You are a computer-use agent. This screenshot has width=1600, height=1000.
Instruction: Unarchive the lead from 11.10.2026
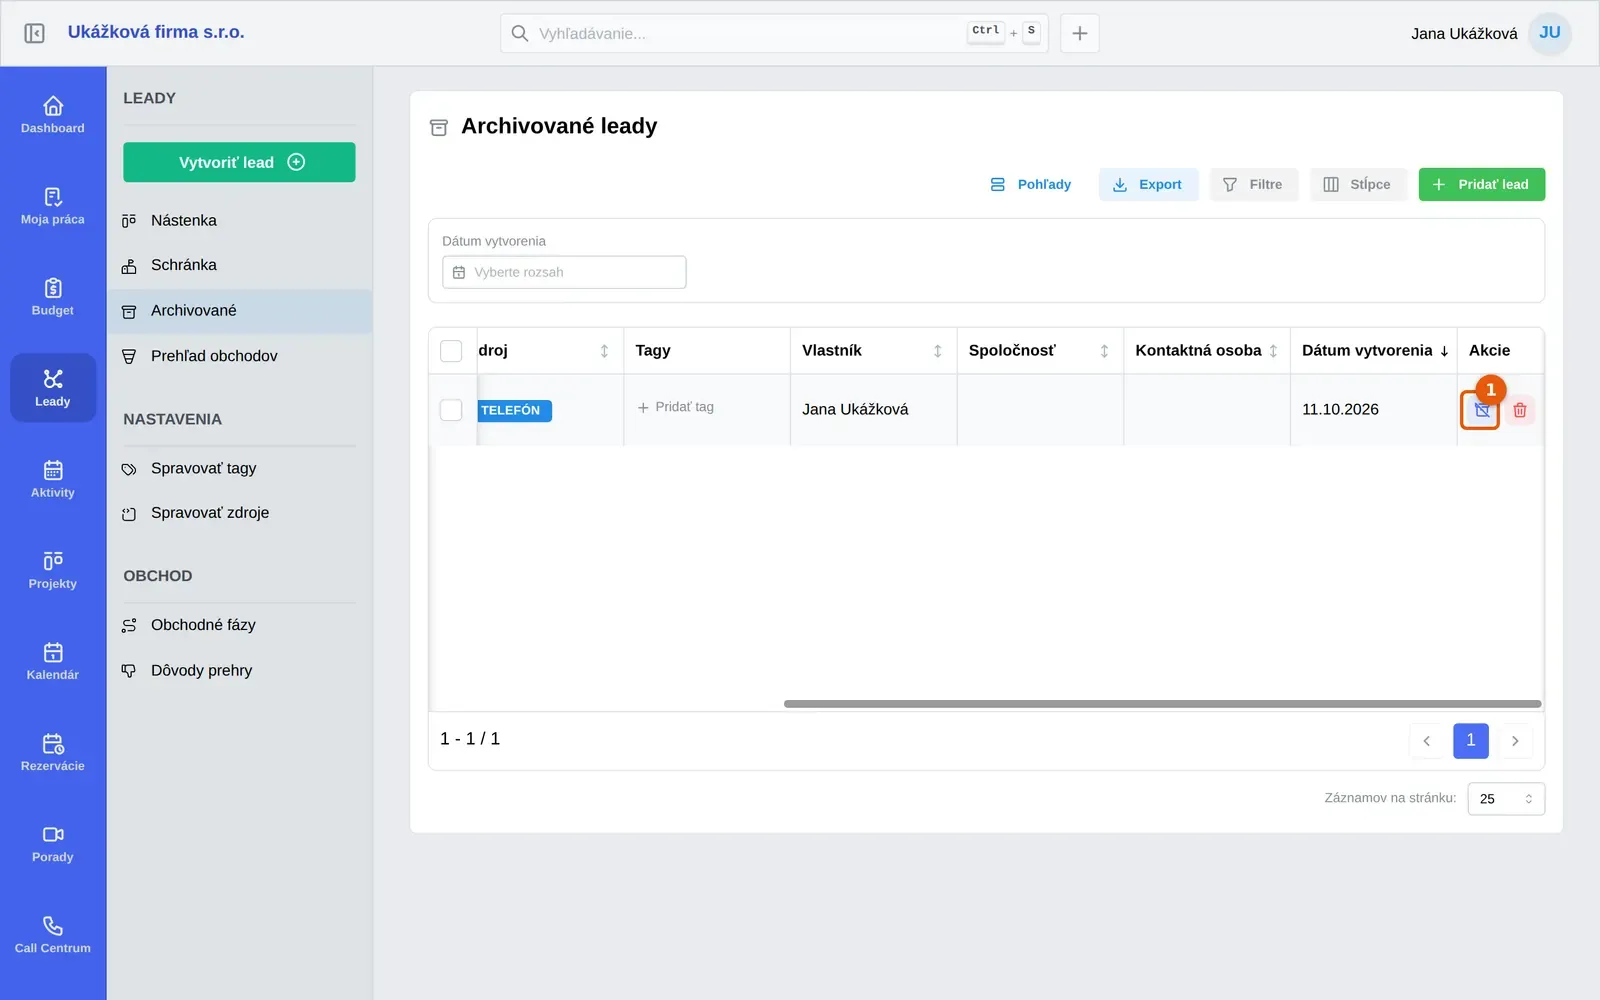(1481, 410)
